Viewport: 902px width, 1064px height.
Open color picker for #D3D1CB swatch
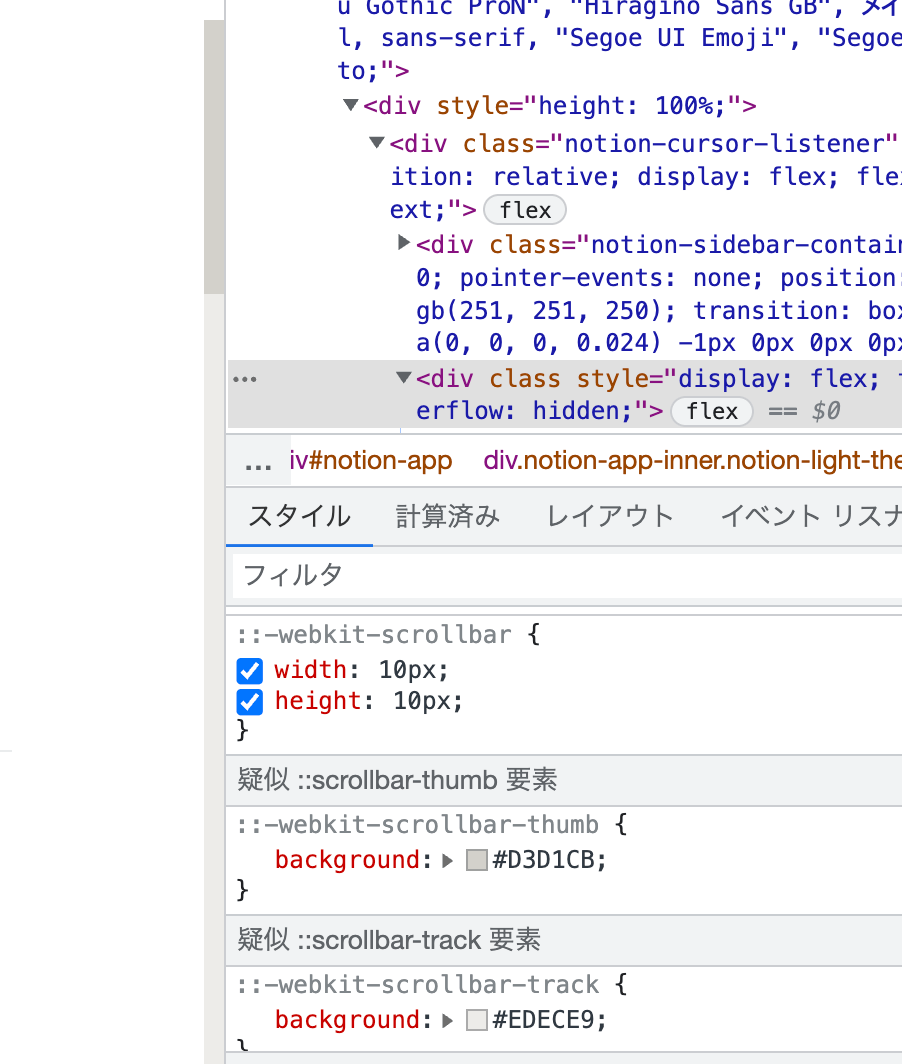click(476, 860)
